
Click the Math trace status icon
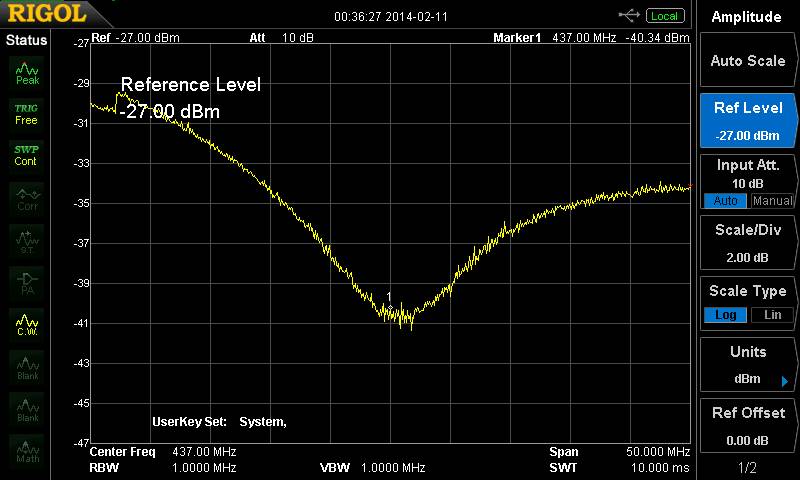click(27, 452)
